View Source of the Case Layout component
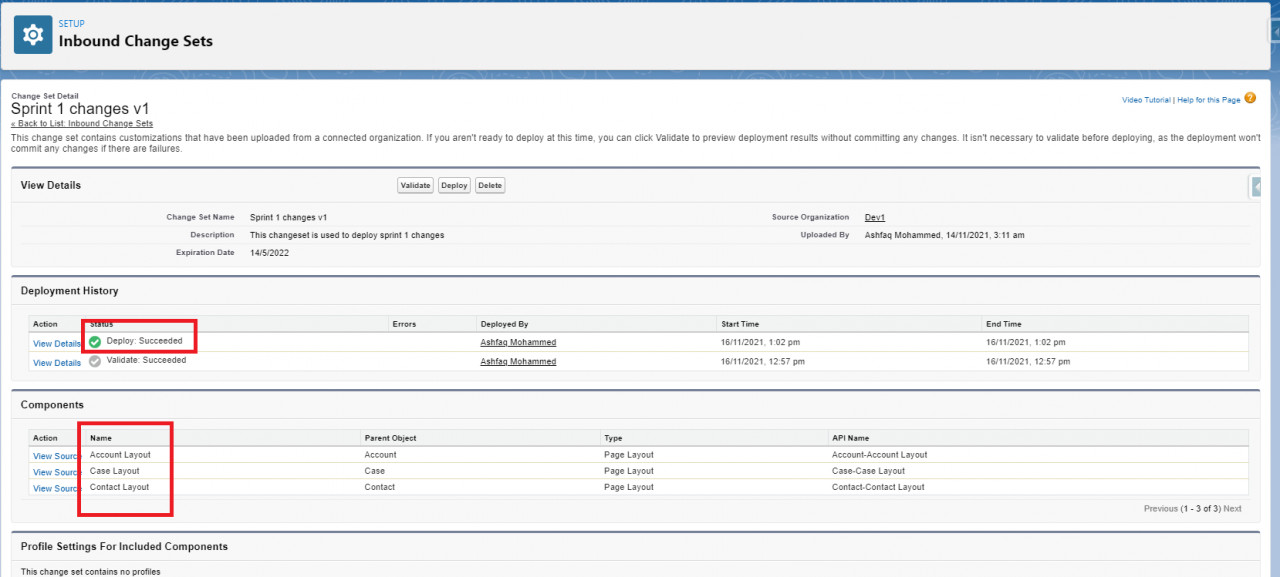The height and width of the screenshot is (577, 1280). point(56,471)
